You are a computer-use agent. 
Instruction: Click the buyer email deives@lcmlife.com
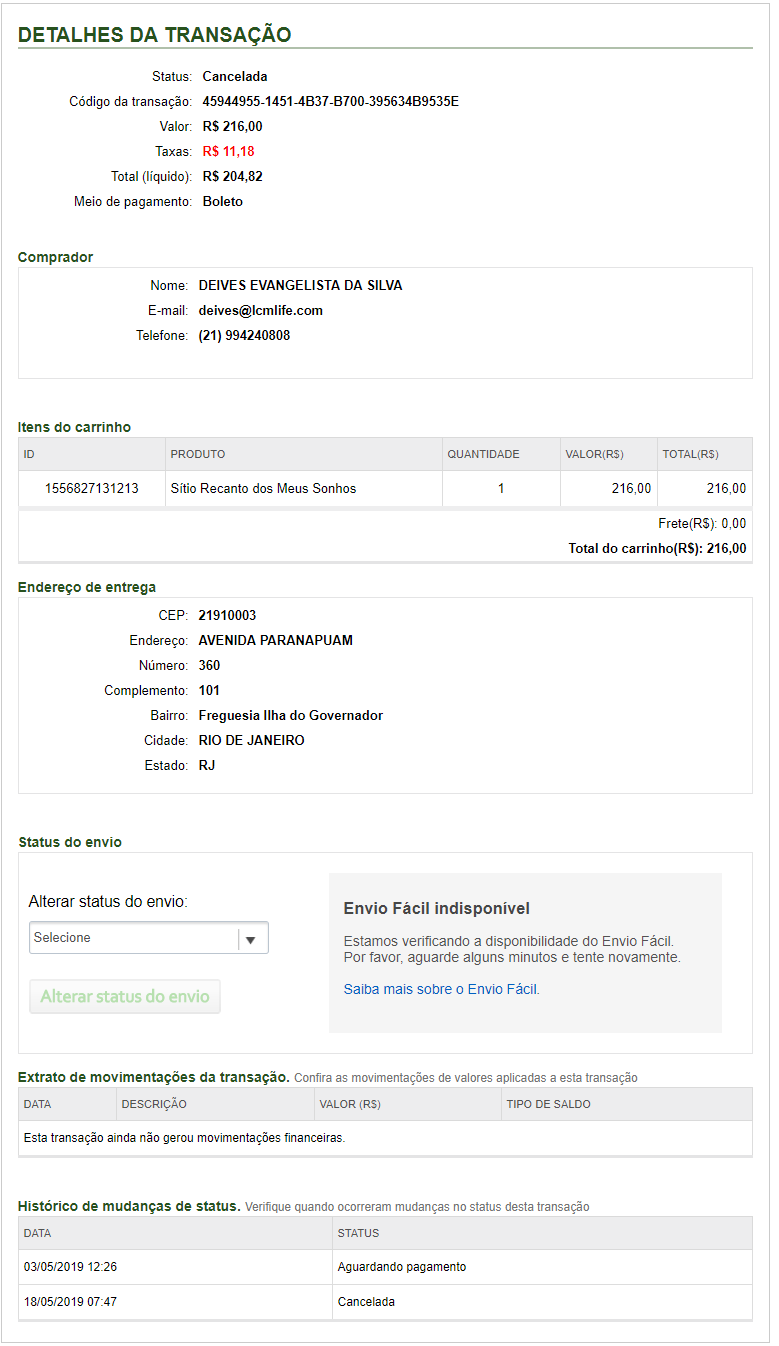261,310
